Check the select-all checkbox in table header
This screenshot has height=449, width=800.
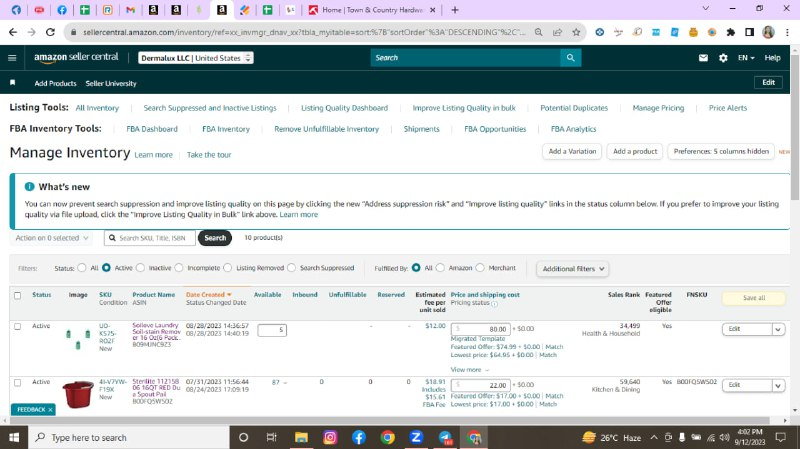[18, 295]
